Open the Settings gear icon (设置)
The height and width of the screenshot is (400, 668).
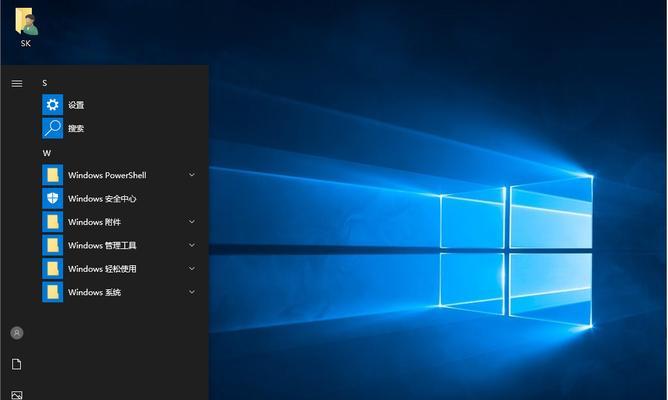click(x=52, y=105)
